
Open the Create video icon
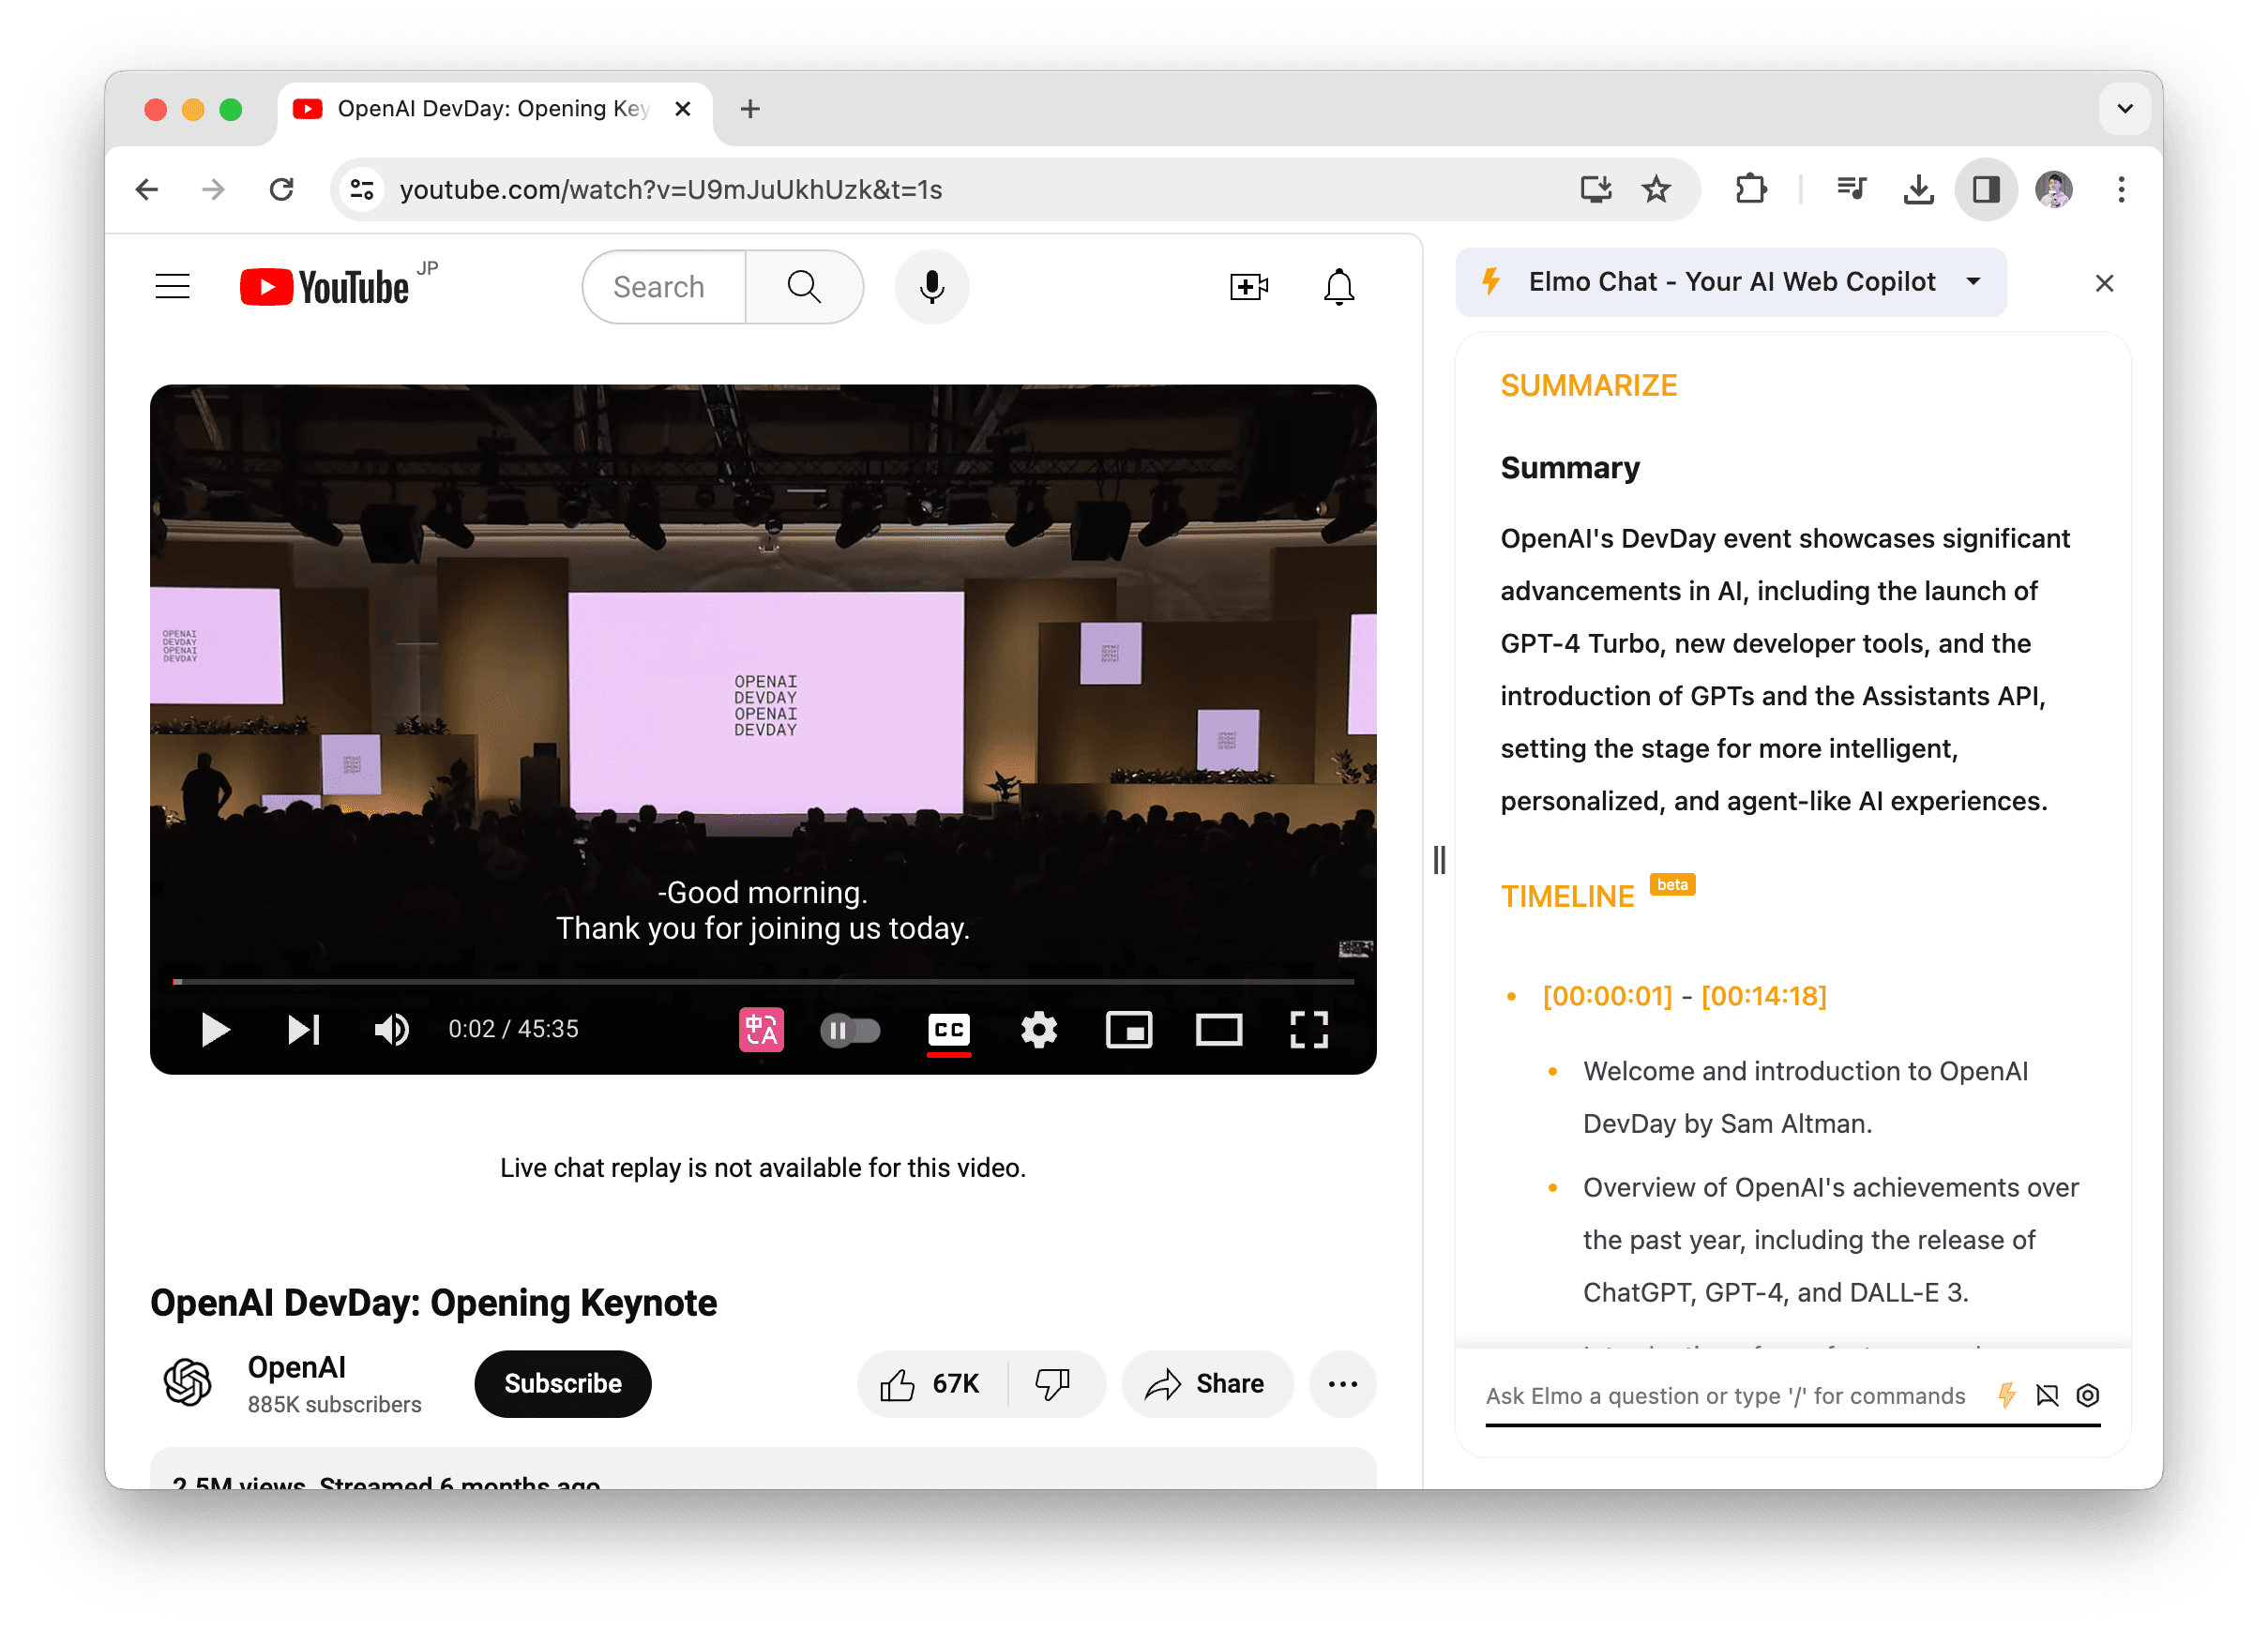[1248, 286]
